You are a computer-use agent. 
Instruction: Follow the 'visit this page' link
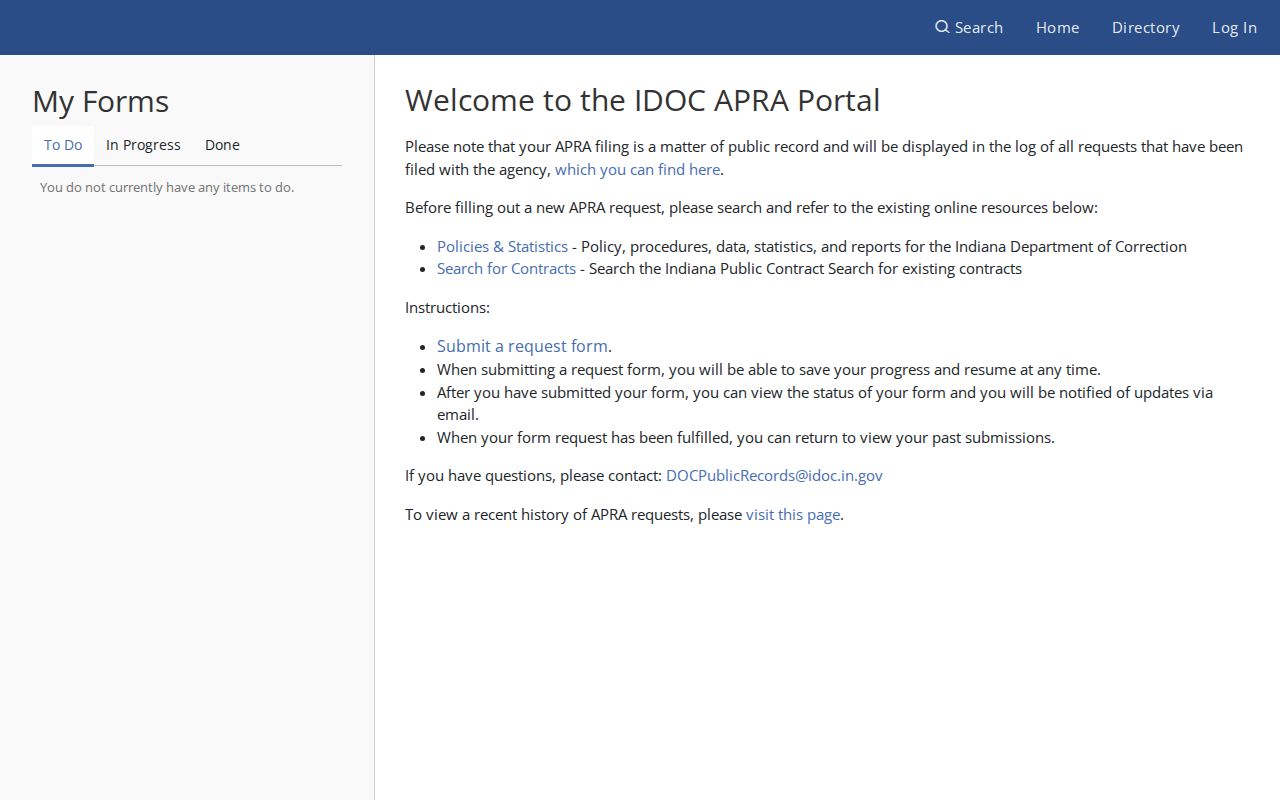coord(792,514)
